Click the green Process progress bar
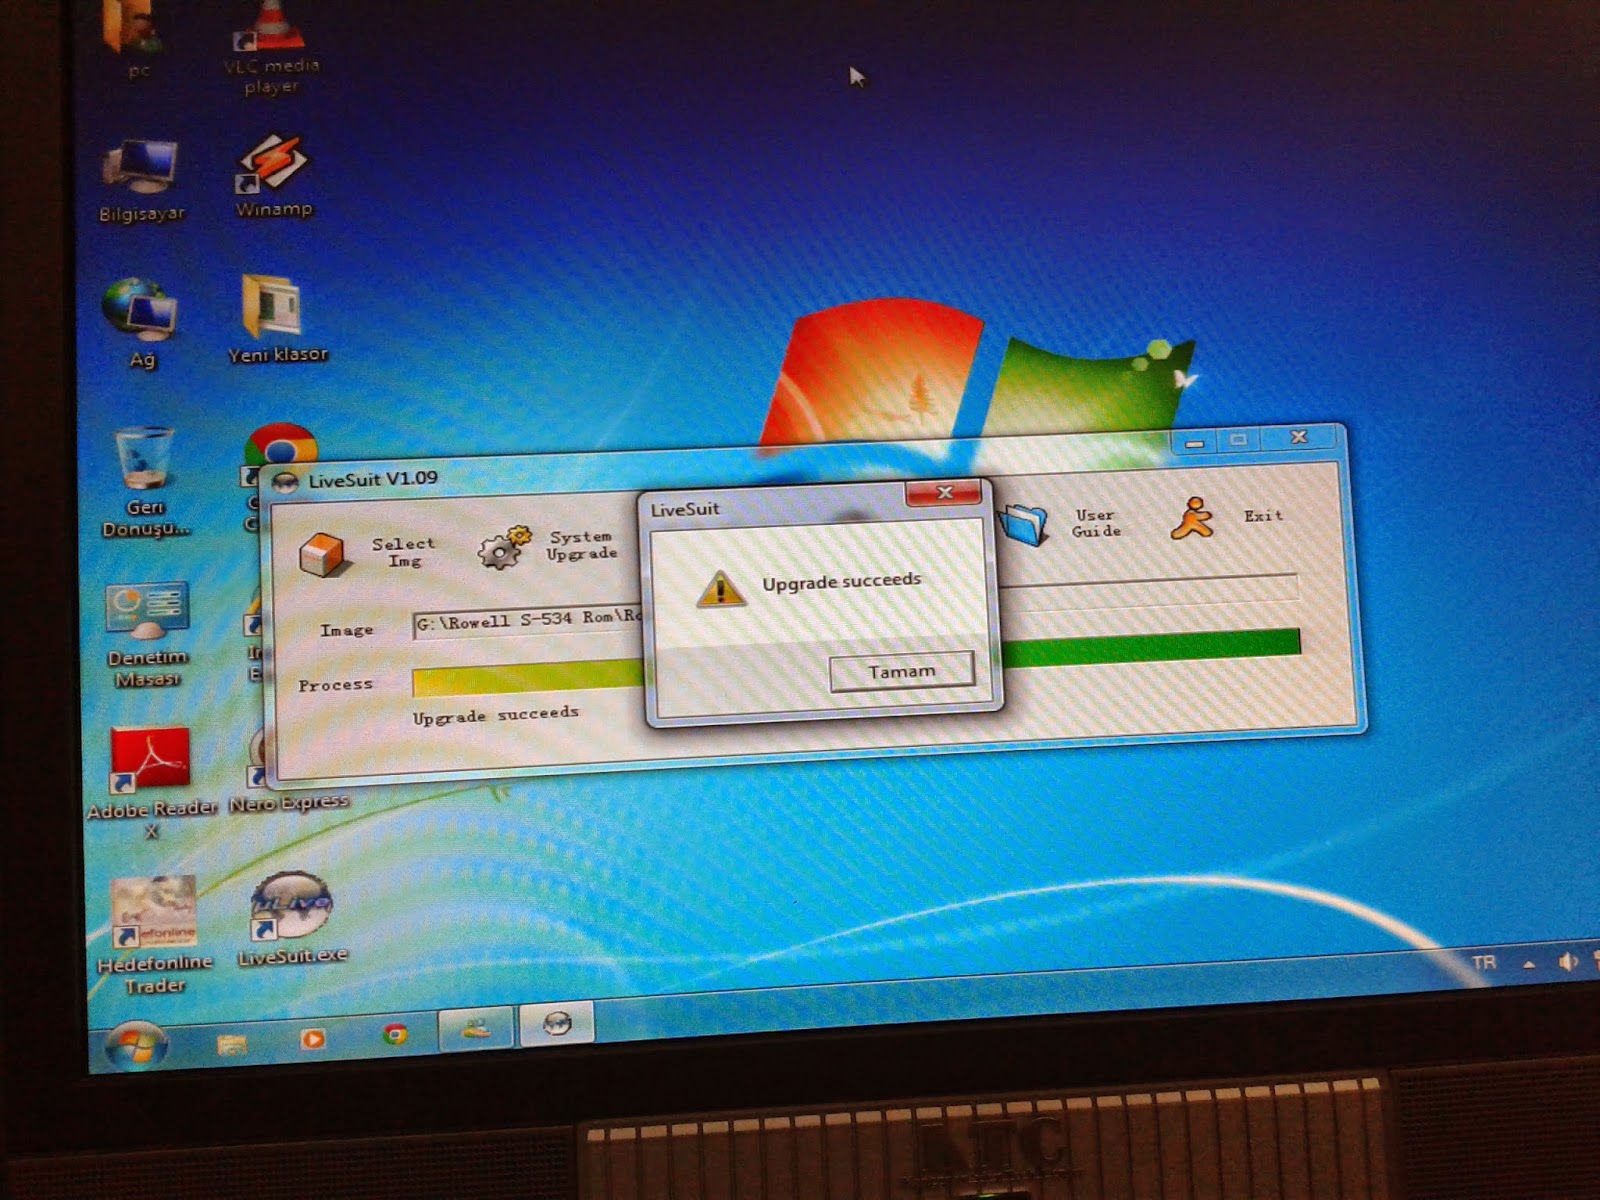The height and width of the screenshot is (1200, 1600). coord(856,663)
